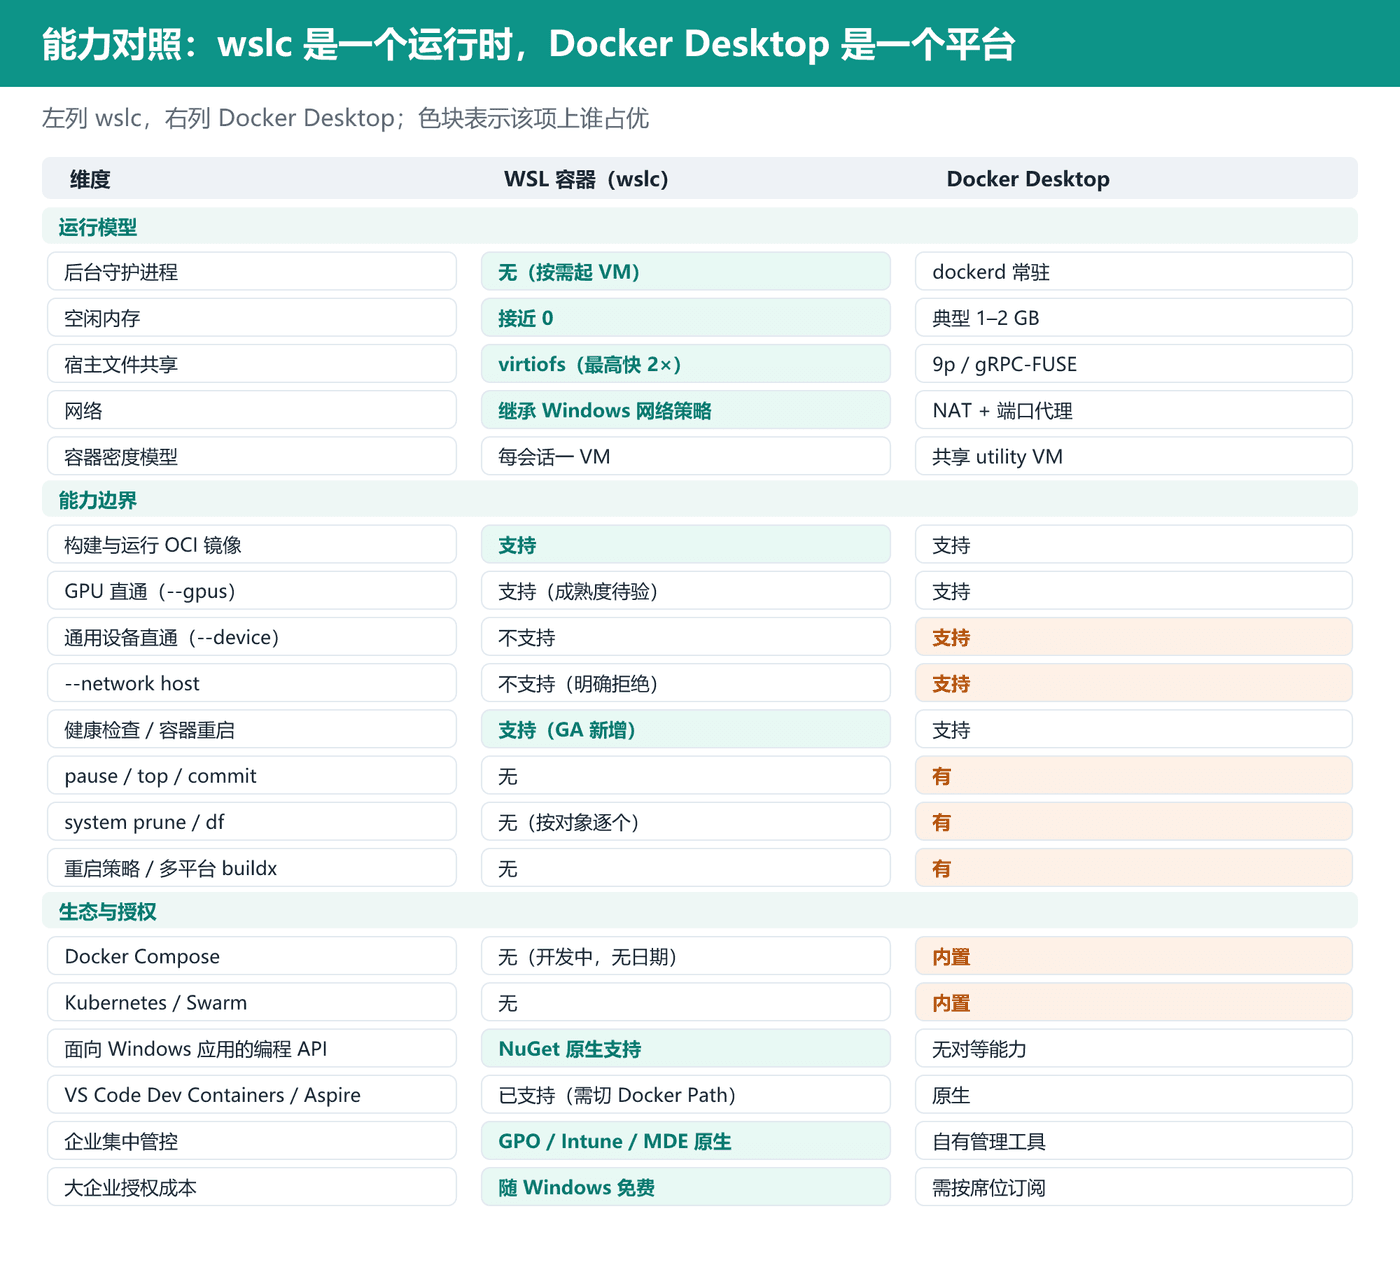Select the 'system prune / df' row label
This screenshot has width=1400, height=1270.
(x=252, y=821)
